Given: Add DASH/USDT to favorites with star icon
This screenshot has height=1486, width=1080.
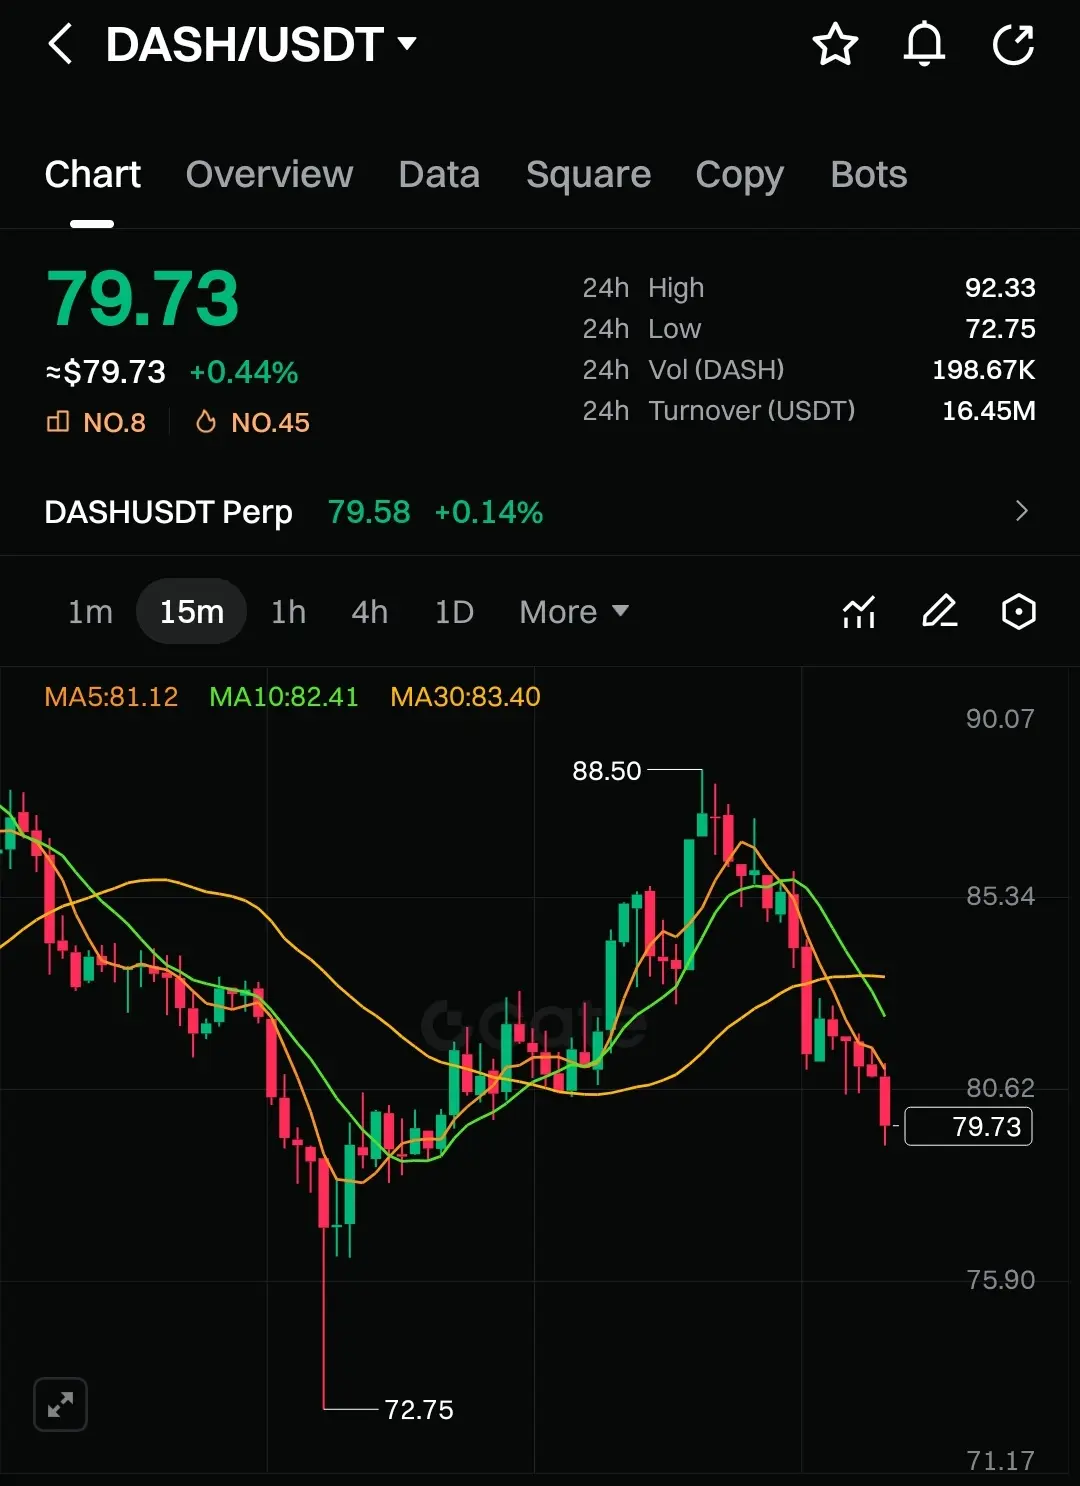Looking at the screenshot, I should [835, 45].
